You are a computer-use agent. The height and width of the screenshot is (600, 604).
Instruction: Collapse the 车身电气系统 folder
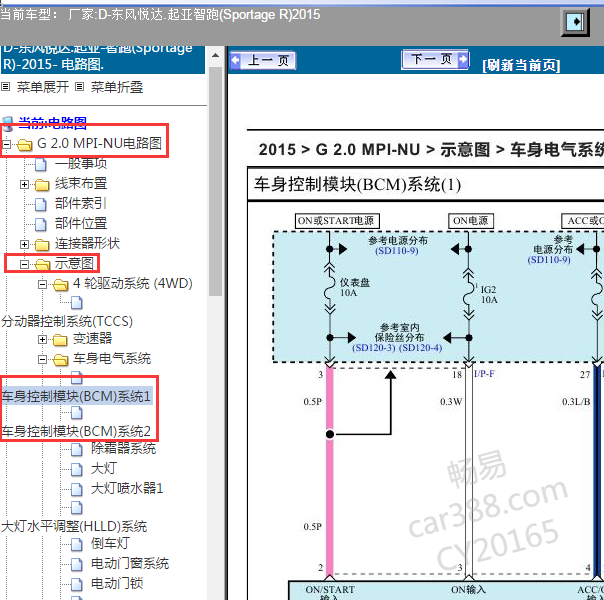pos(42,360)
